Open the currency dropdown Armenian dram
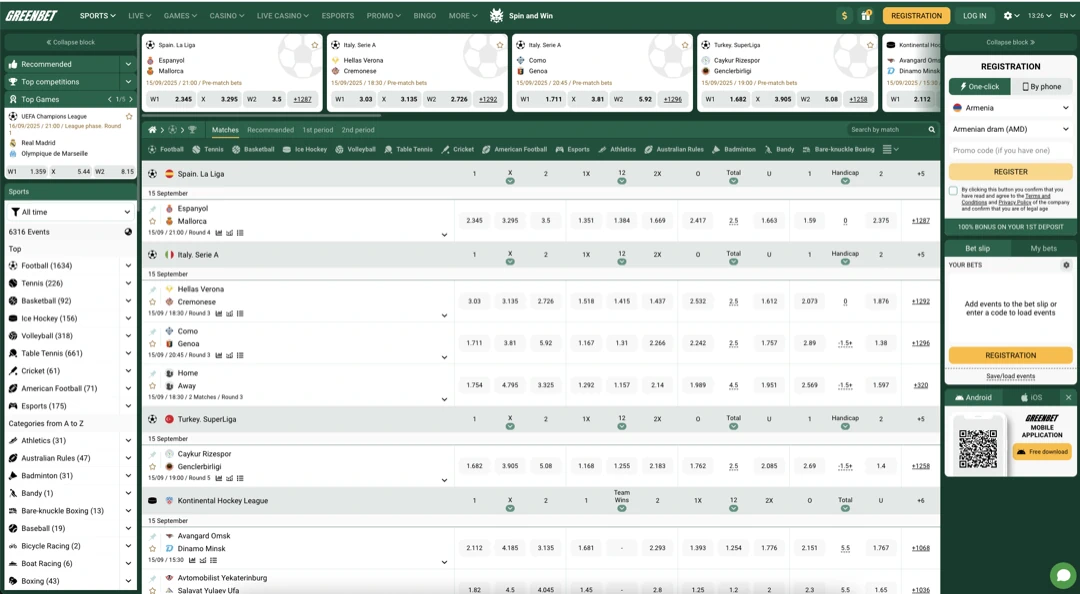 [x=1010, y=129]
